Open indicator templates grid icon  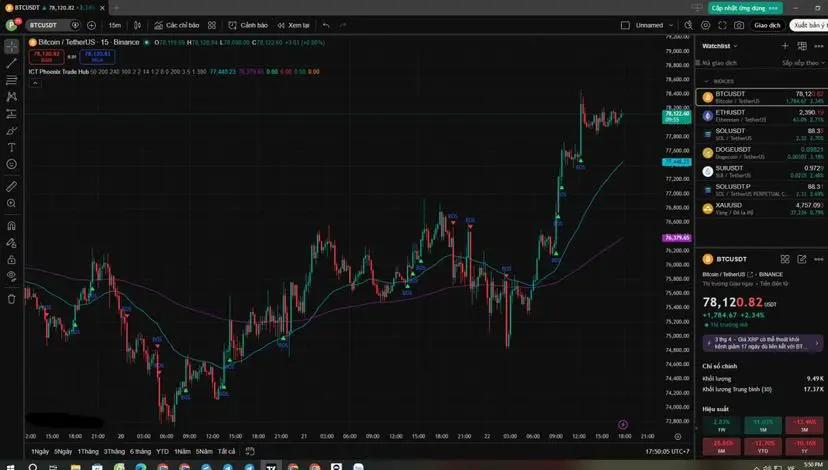[212, 25]
